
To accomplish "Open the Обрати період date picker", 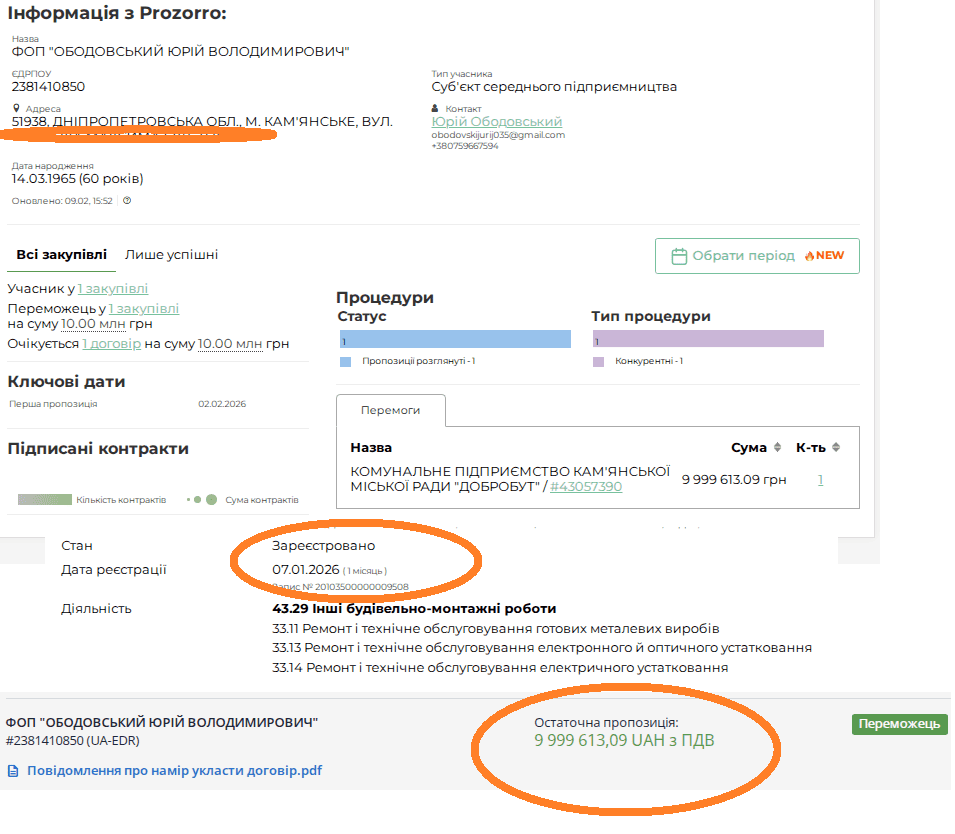I will [x=757, y=256].
